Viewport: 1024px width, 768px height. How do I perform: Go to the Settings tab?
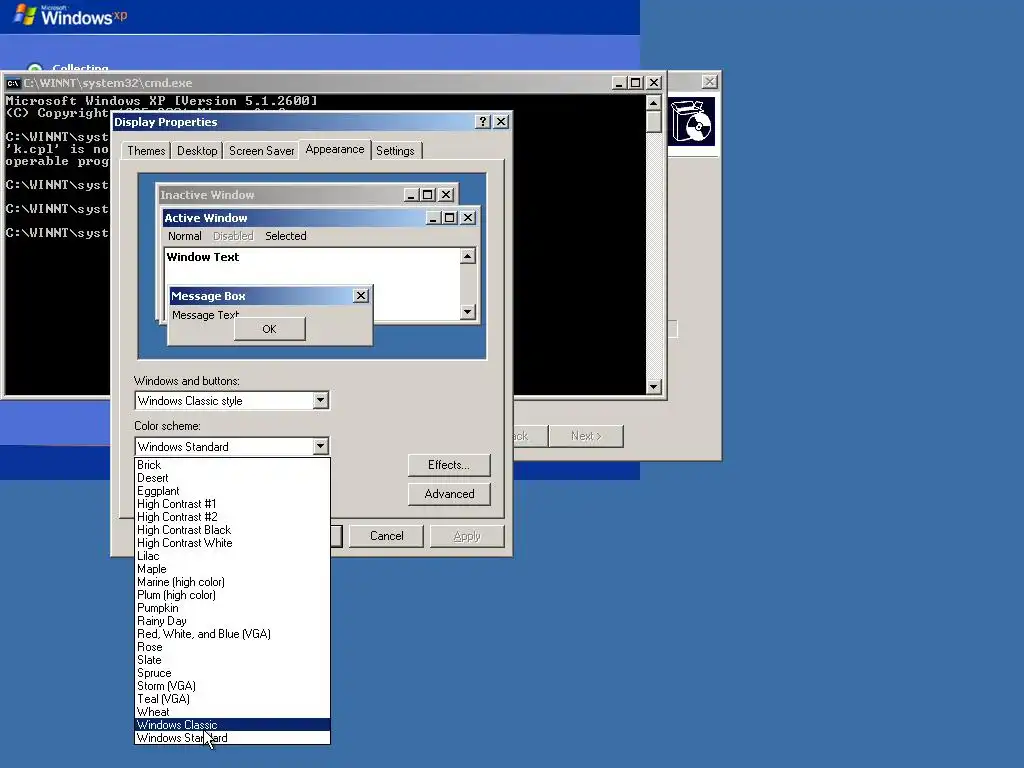pos(395,151)
